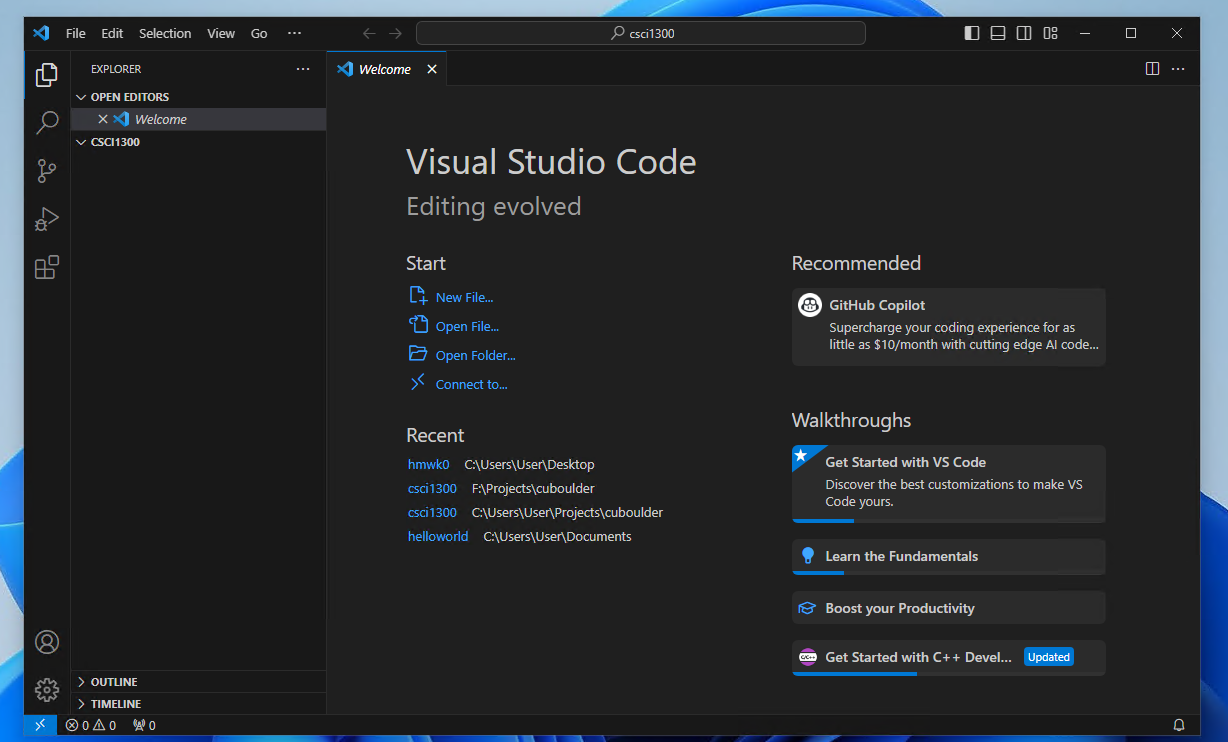1228x742 pixels.
Task: Open recent folder helloworld
Action: point(438,537)
